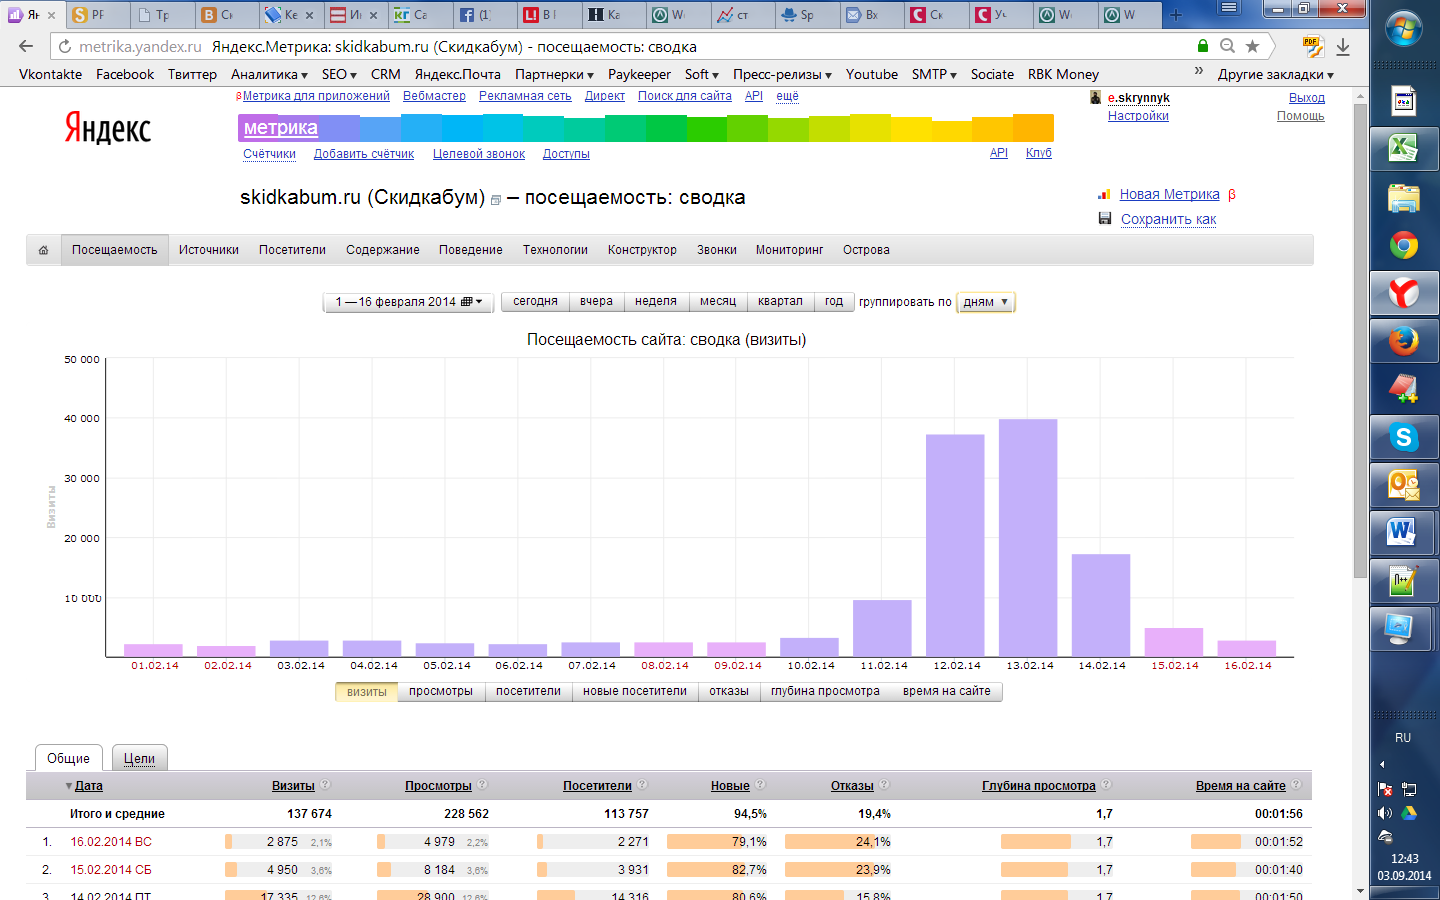Click the help icon beside Глубина просмотра

[x=1107, y=785]
